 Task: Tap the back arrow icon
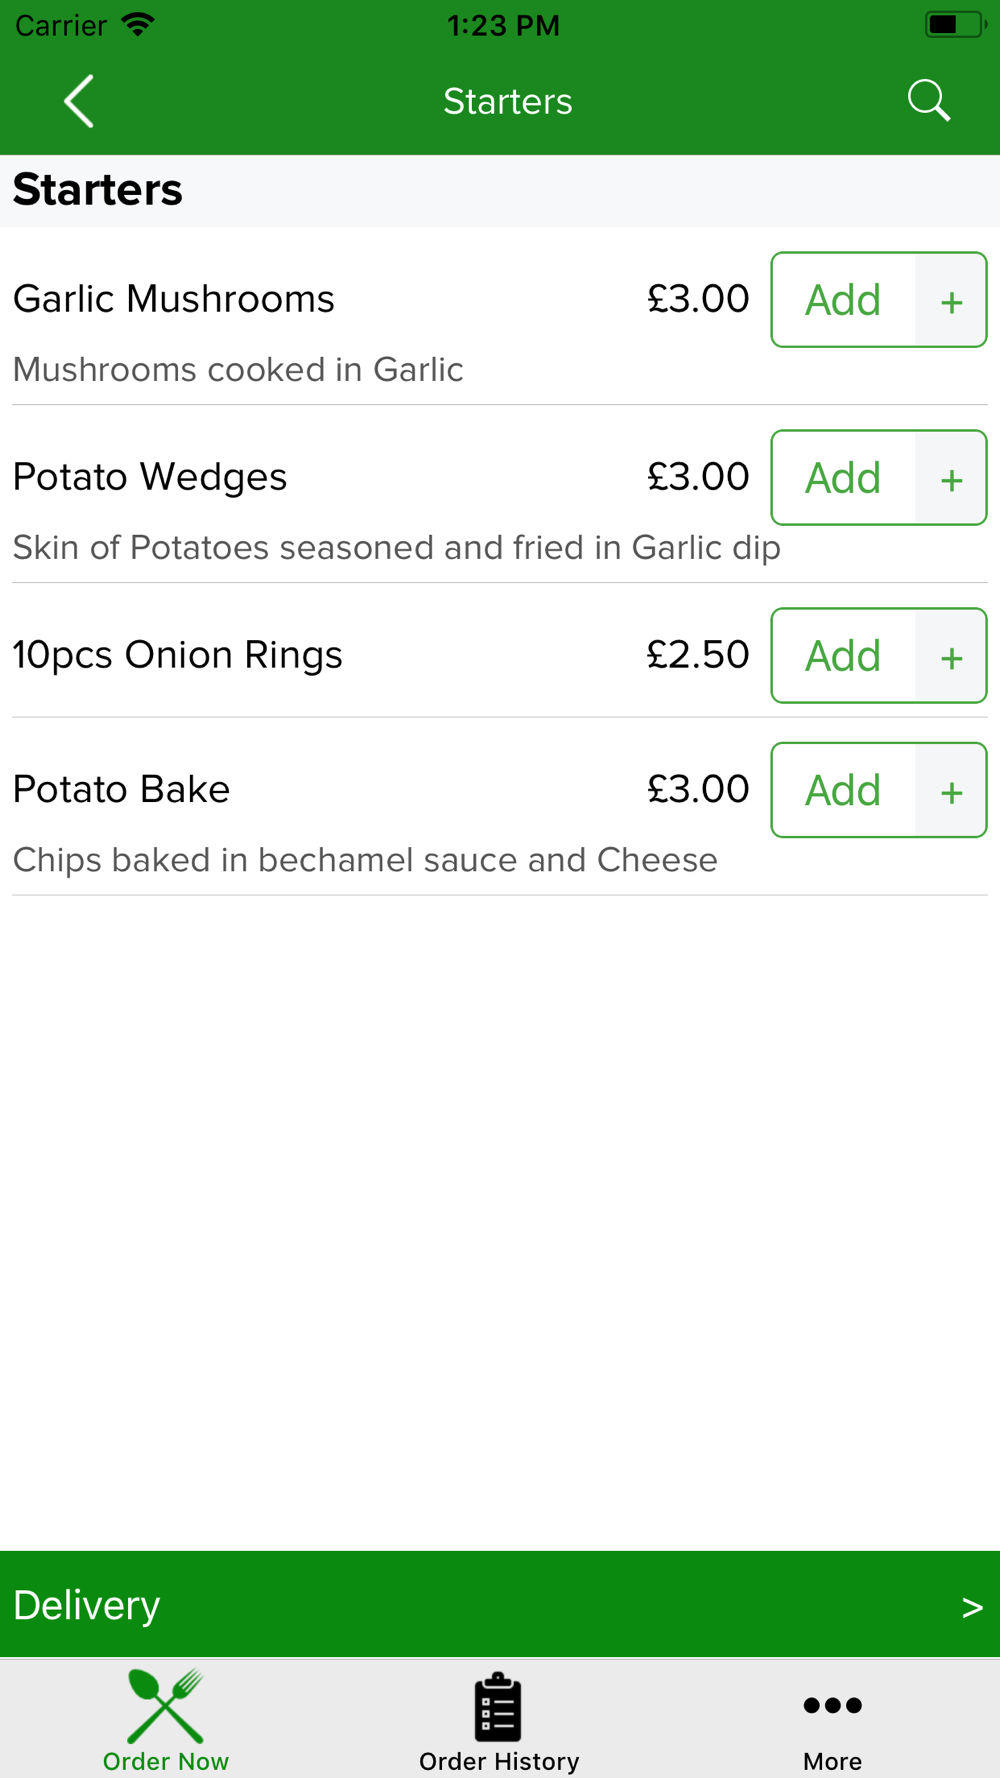pos(79,101)
